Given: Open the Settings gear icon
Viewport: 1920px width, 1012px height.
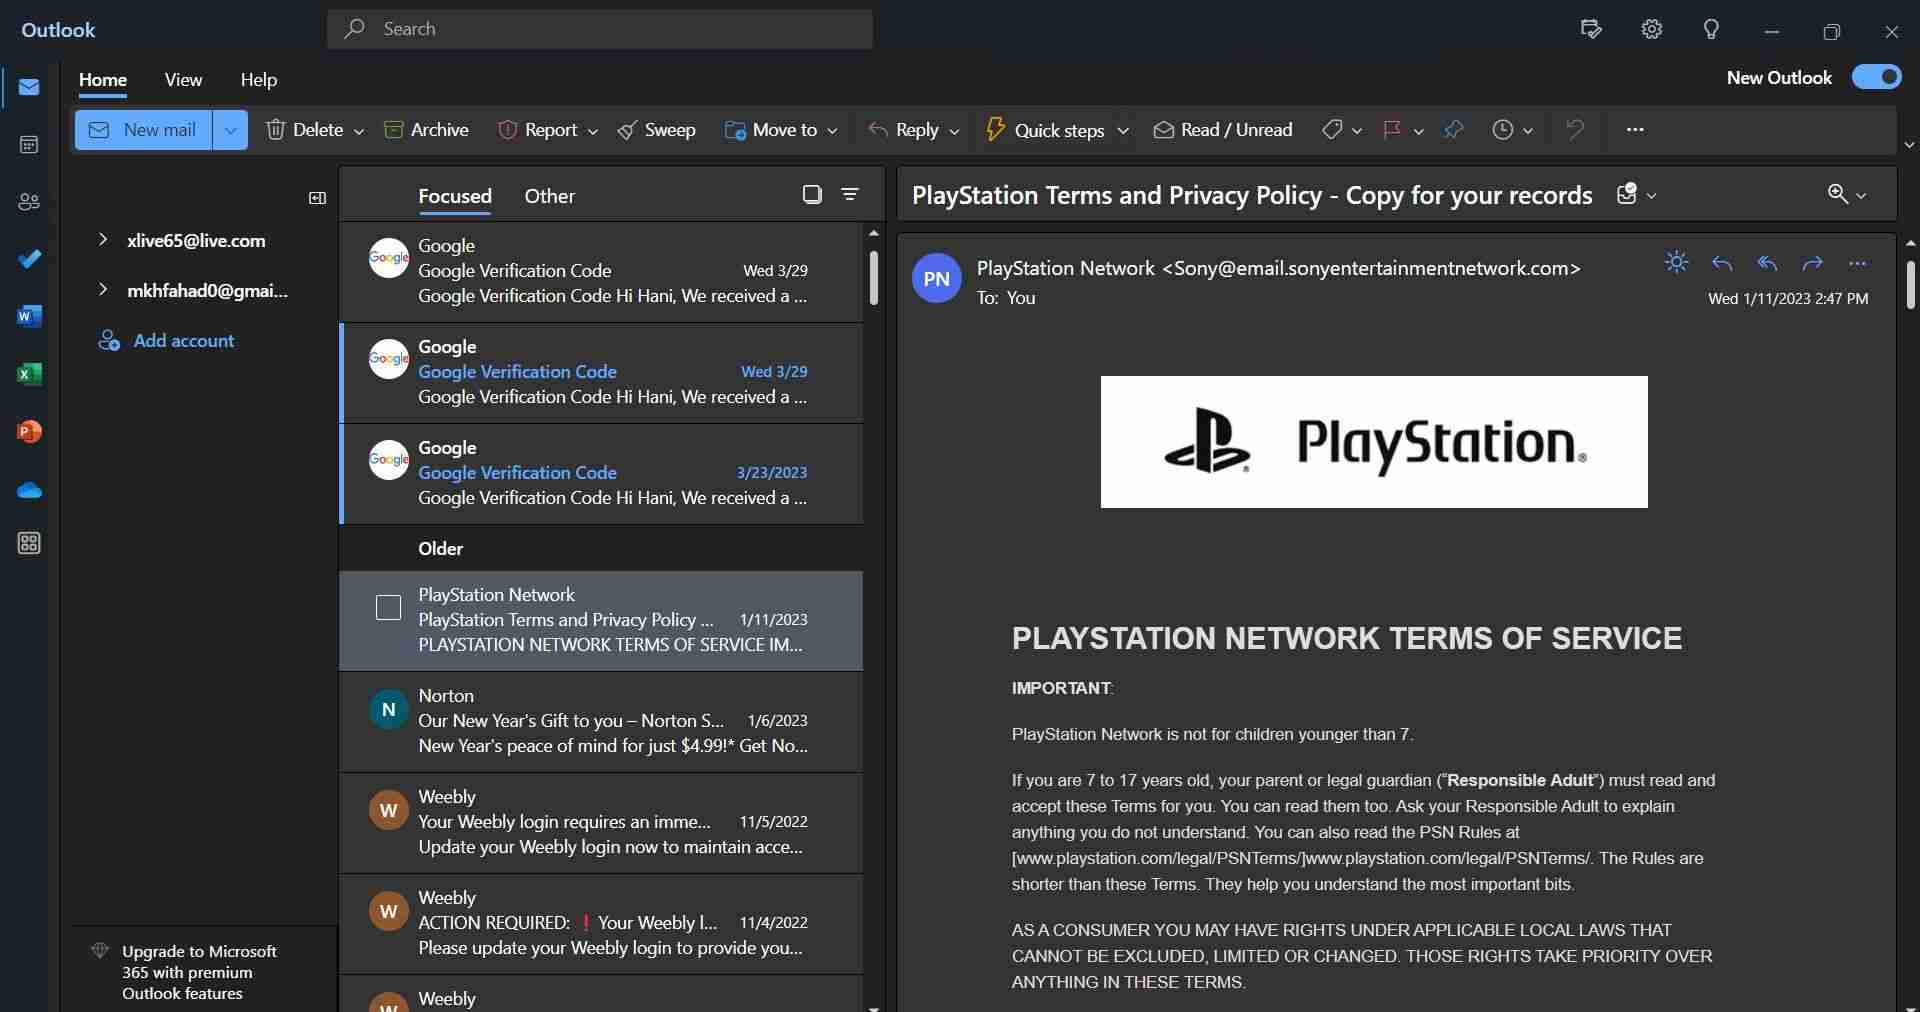Looking at the screenshot, I should [x=1652, y=30].
